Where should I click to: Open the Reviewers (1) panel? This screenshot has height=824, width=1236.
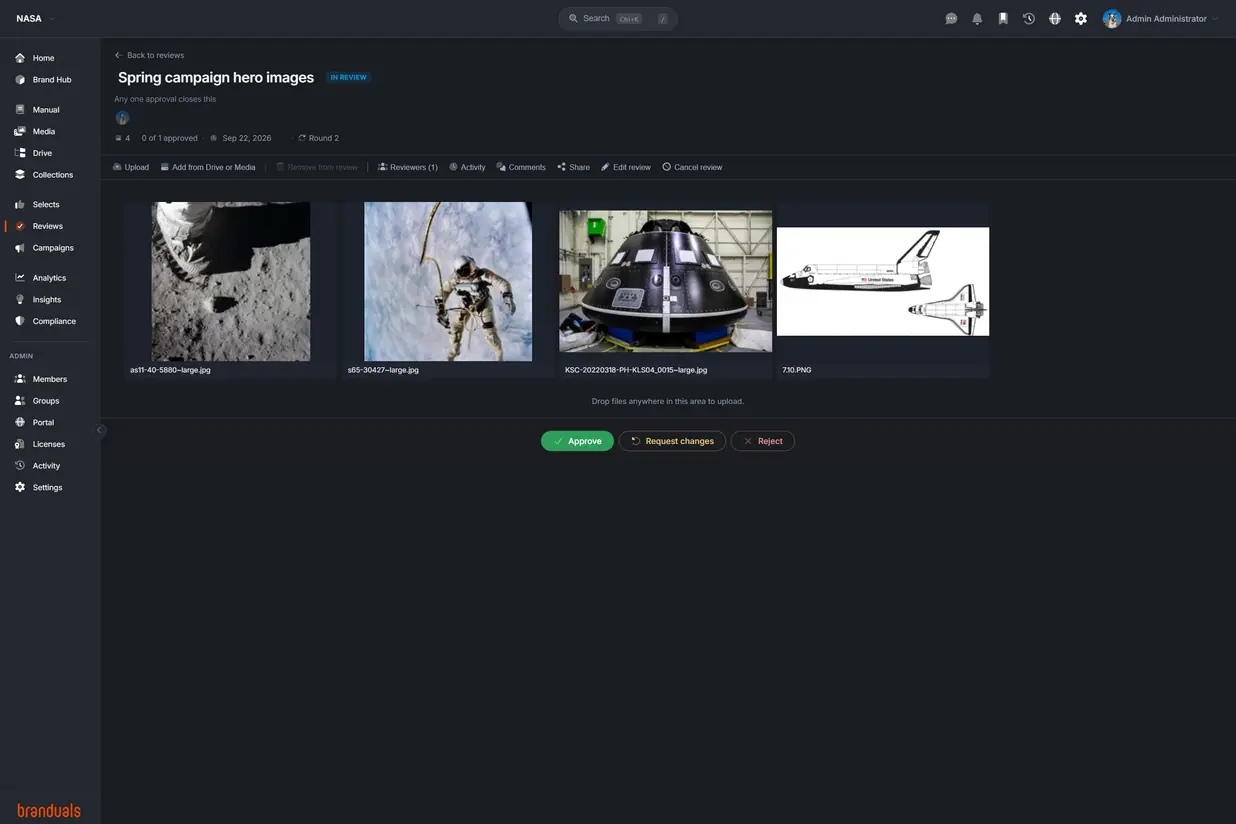click(x=408, y=167)
